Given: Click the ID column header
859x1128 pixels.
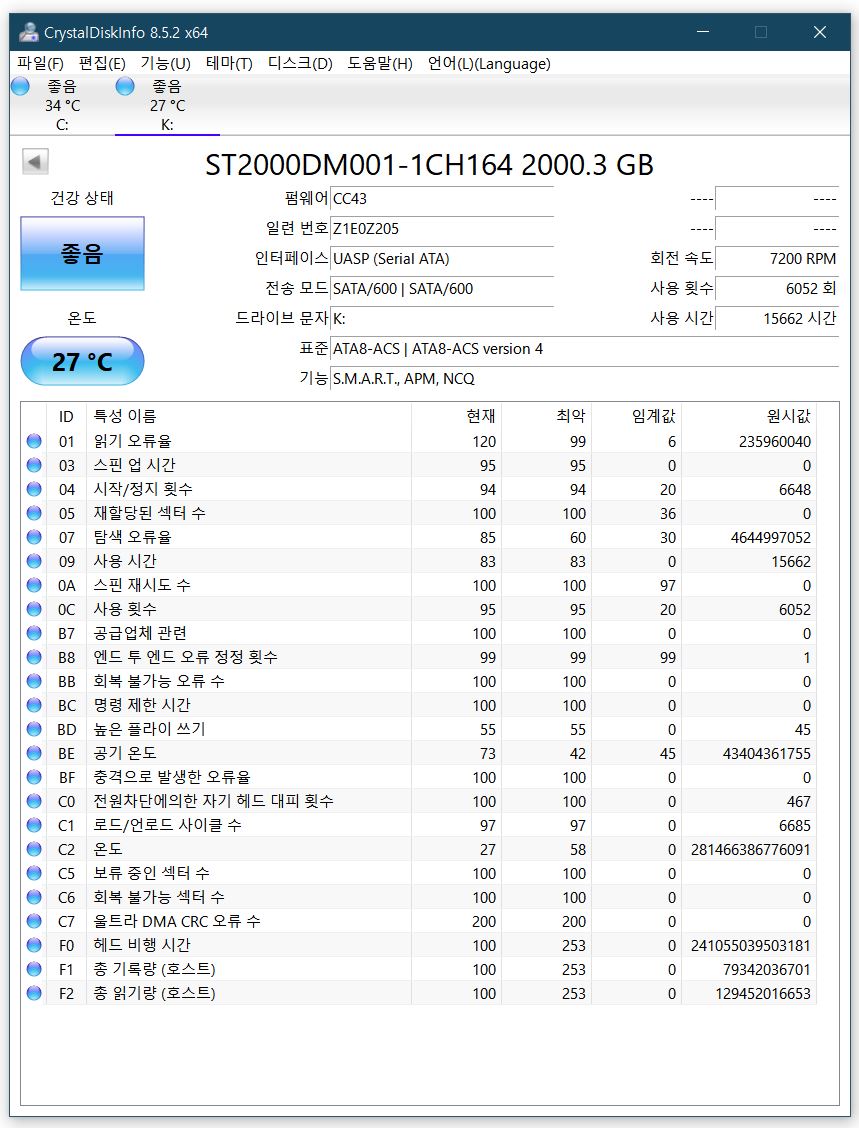Looking at the screenshot, I should click(x=66, y=416).
